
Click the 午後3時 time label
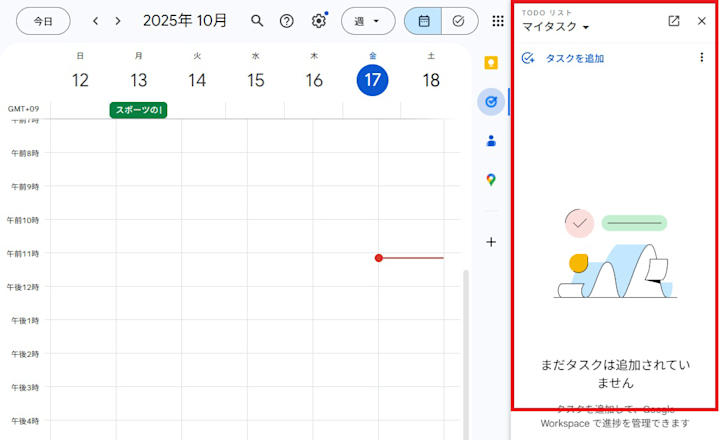pyautogui.click(x=25, y=388)
